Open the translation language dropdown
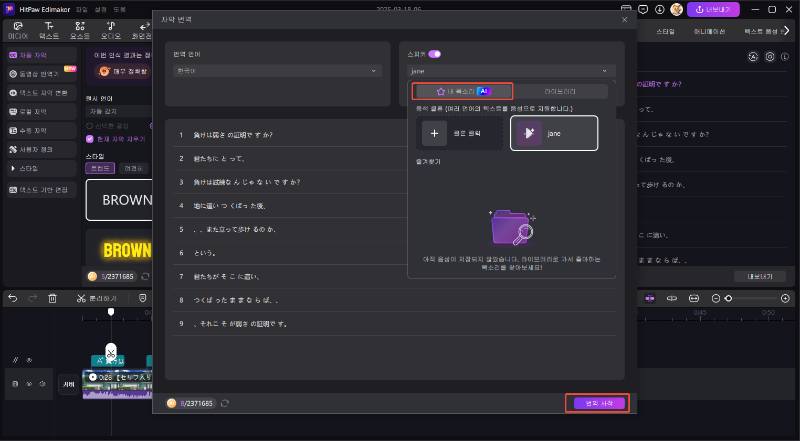This screenshot has width=800, height=441. 278,71
